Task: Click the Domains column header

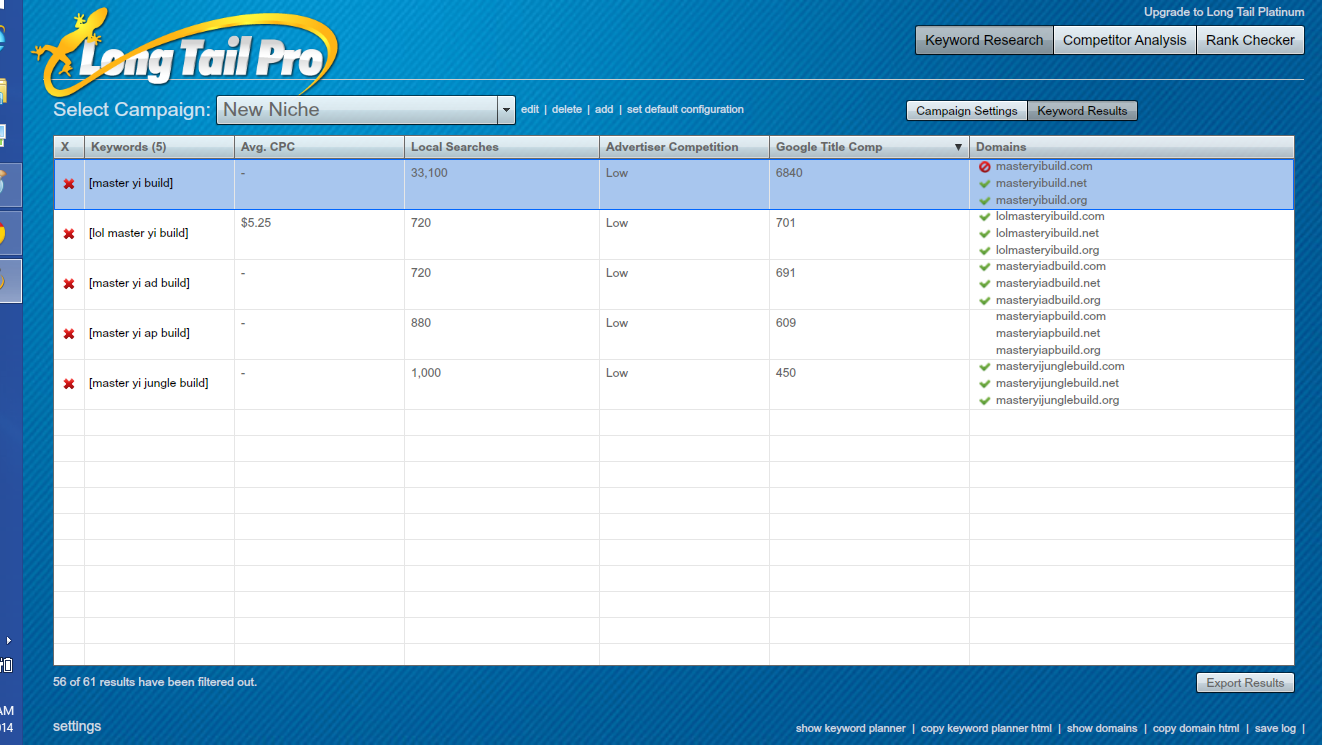Action: pos(1132,147)
